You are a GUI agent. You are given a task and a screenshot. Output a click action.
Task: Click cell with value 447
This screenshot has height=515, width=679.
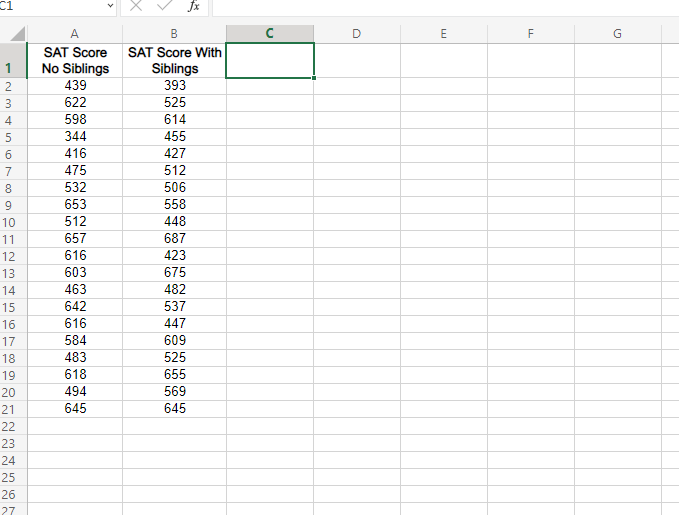tap(175, 324)
